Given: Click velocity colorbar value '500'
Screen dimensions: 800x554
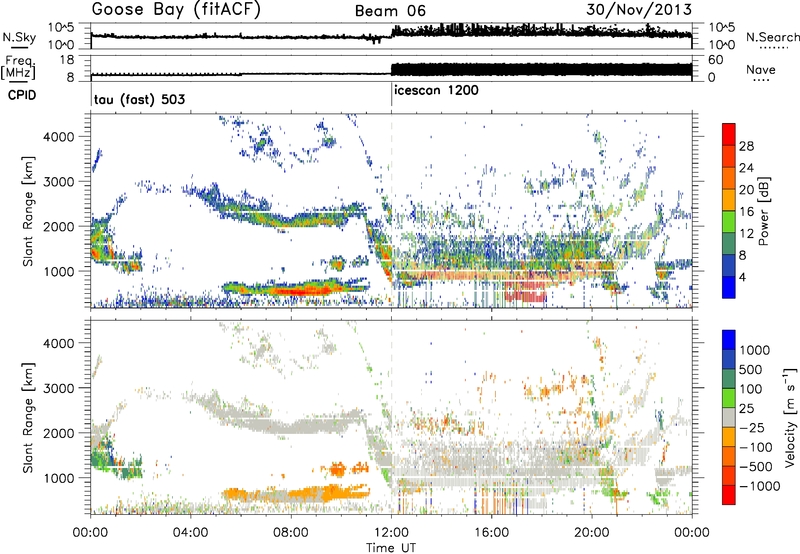Looking at the screenshot, I should point(751,369).
